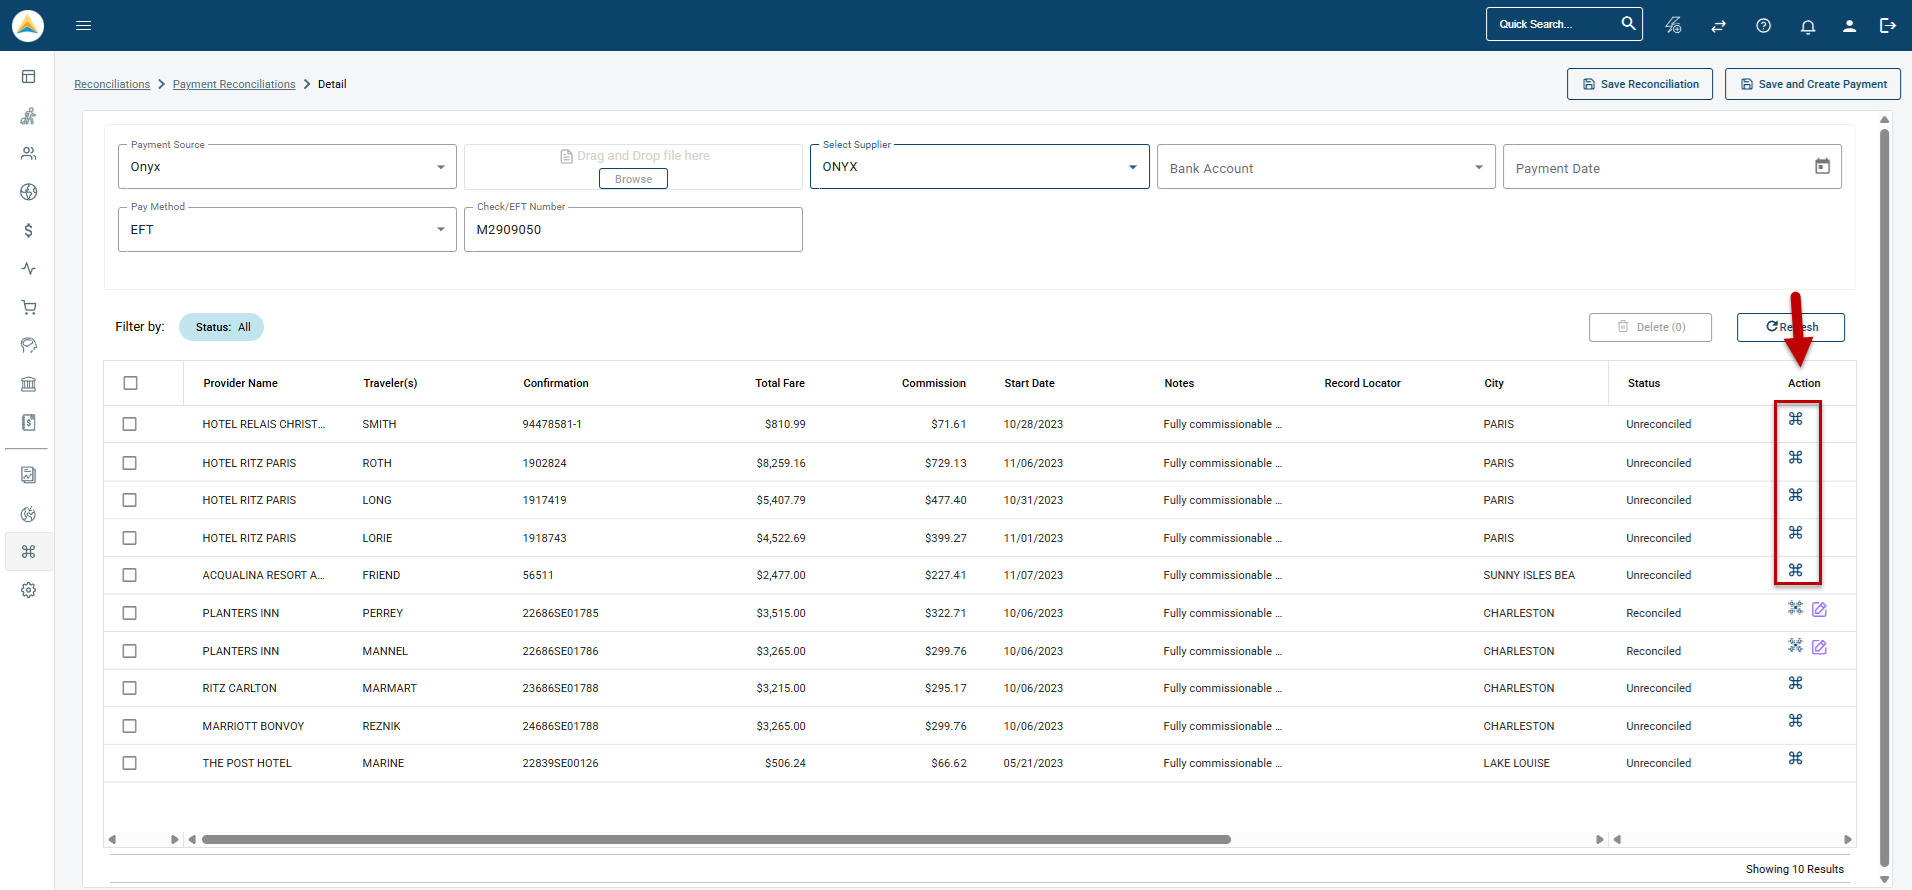The width and height of the screenshot is (1912, 890).
Task: Click edit icon for PLANTERS INN PERREY row
Action: click(1819, 610)
